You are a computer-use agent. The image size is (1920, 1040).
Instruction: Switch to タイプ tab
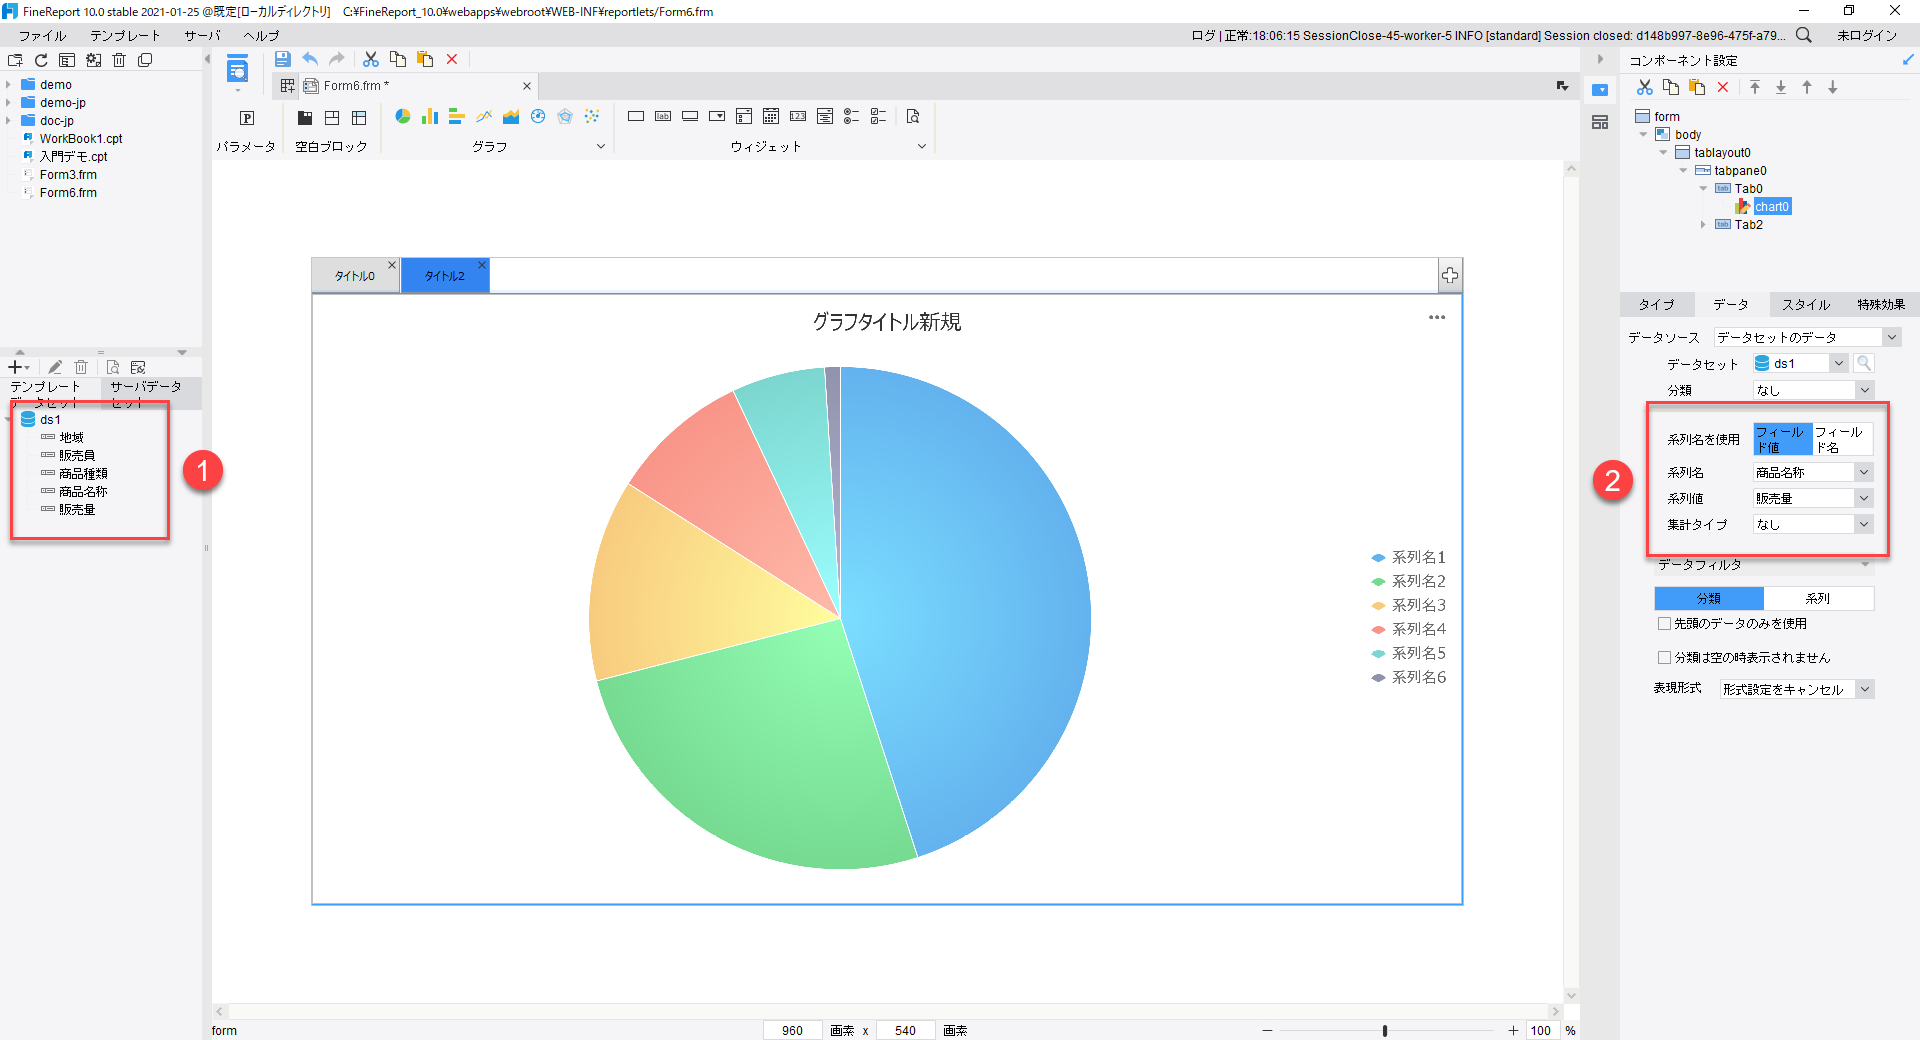[1656, 304]
